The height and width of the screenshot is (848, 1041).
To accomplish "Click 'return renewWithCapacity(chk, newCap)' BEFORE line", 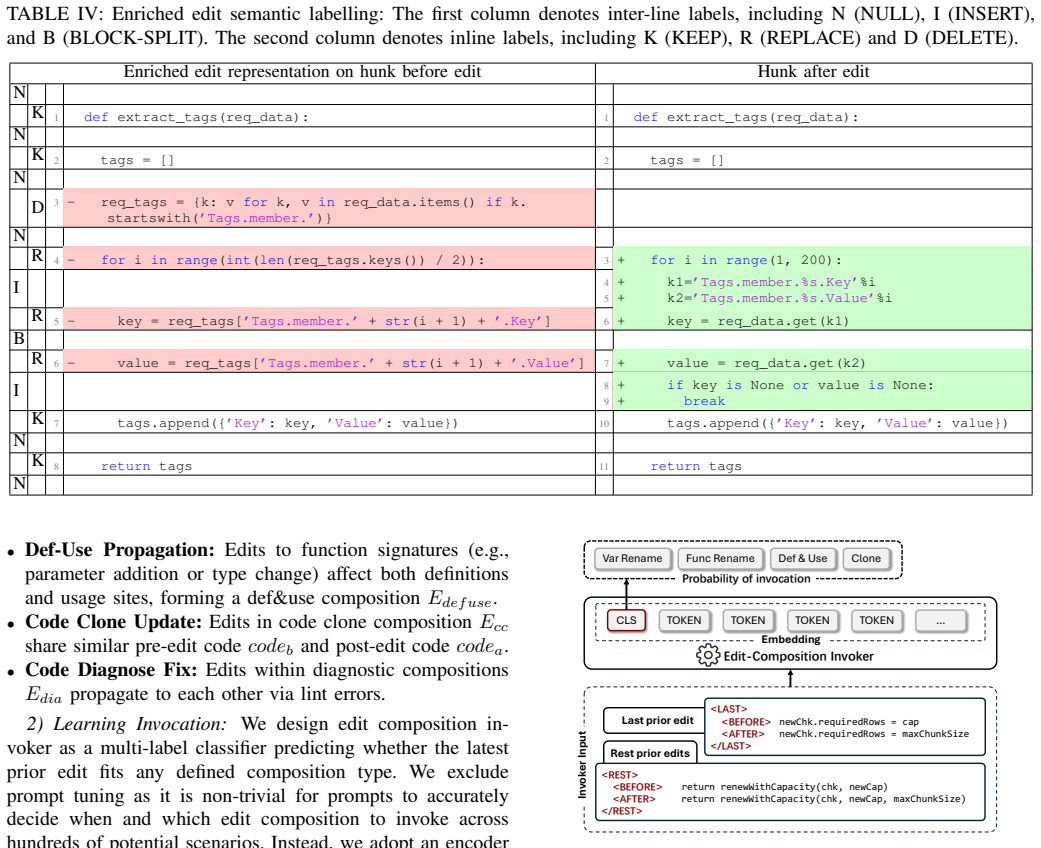I will tap(784, 787).
